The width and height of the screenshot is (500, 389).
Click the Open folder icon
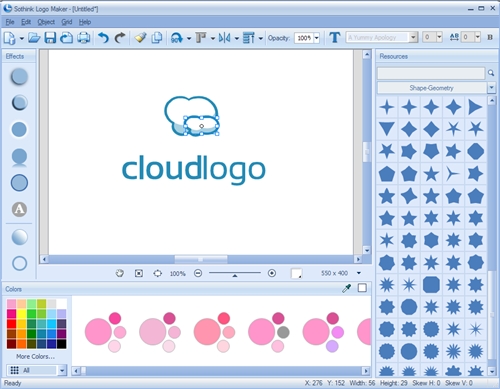click(34, 38)
